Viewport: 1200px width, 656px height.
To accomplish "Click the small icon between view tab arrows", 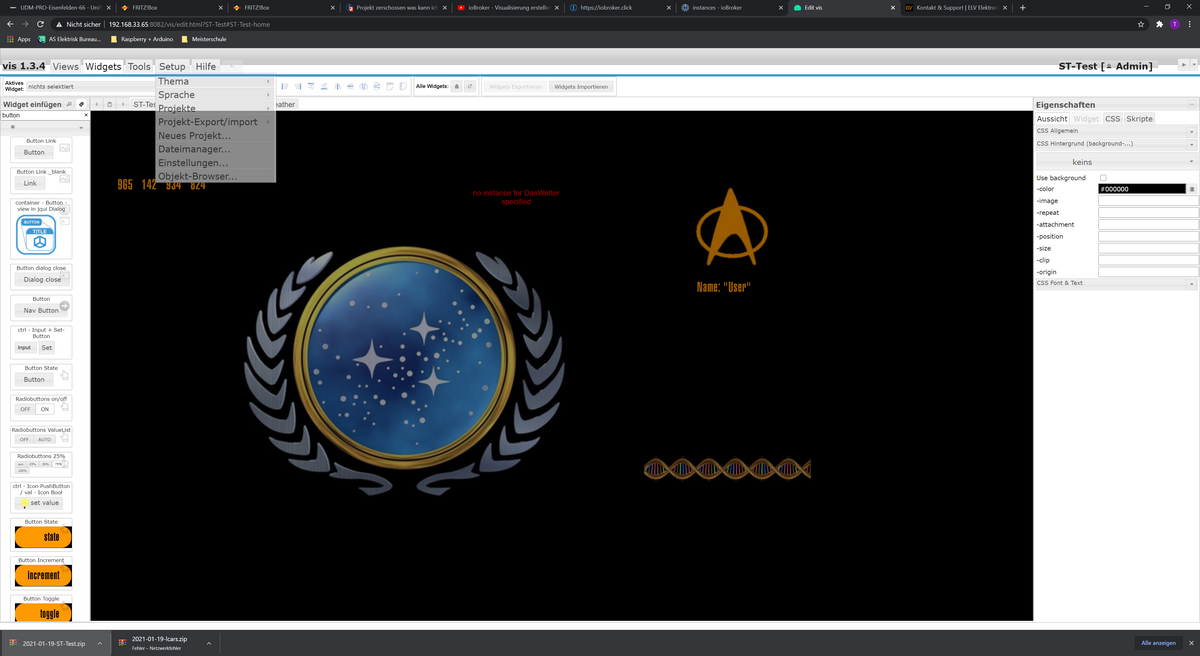I will (109, 104).
